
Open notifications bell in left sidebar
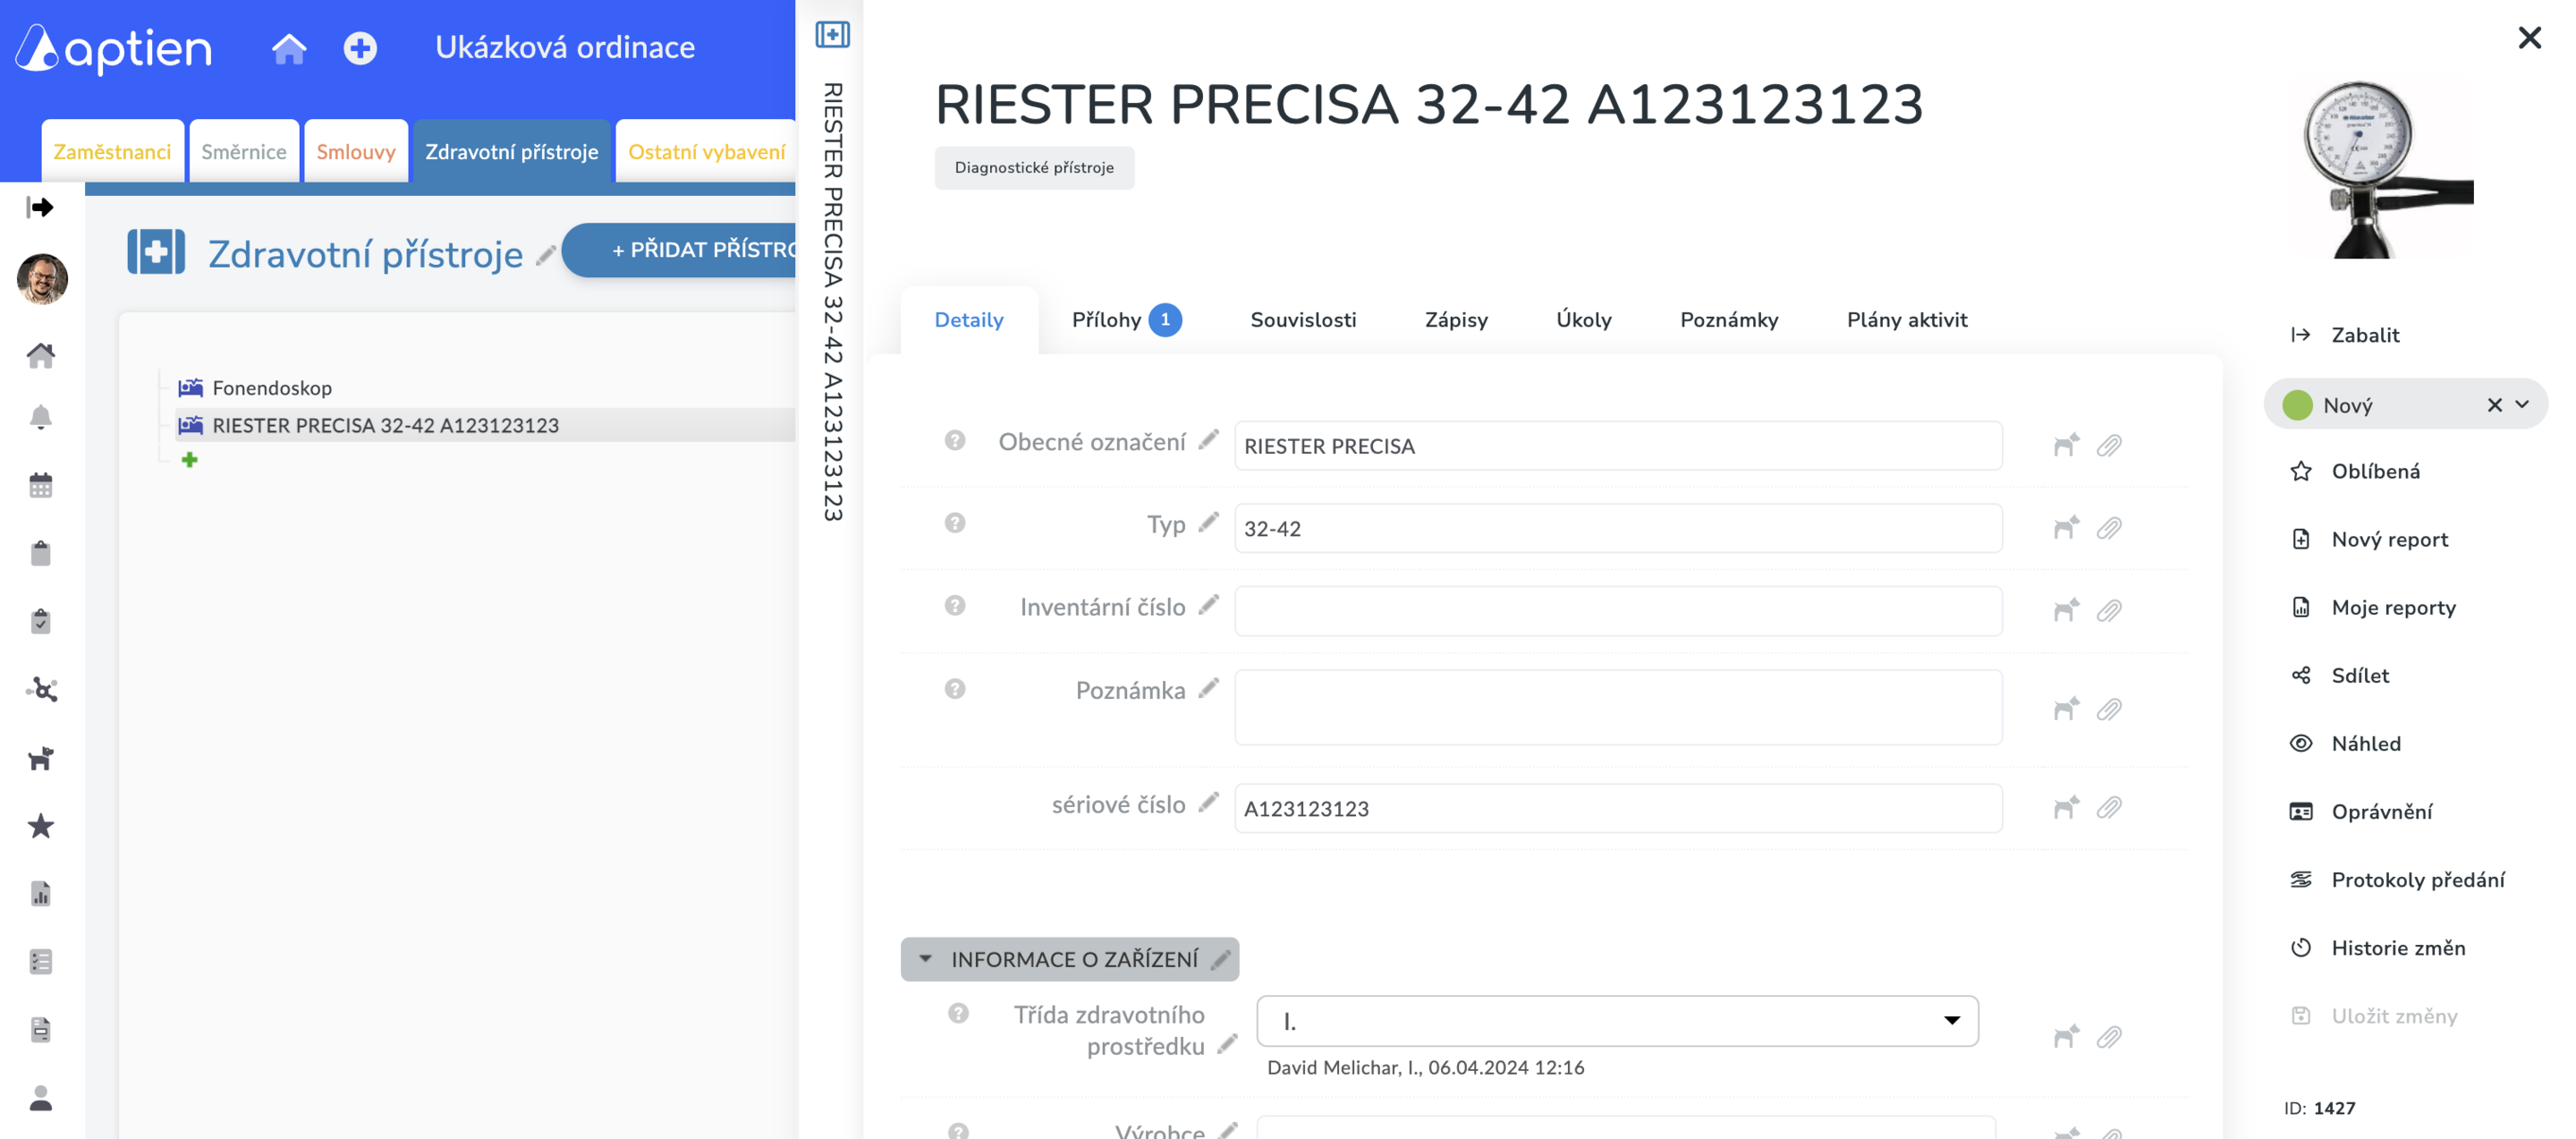click(x=40, y=417)
